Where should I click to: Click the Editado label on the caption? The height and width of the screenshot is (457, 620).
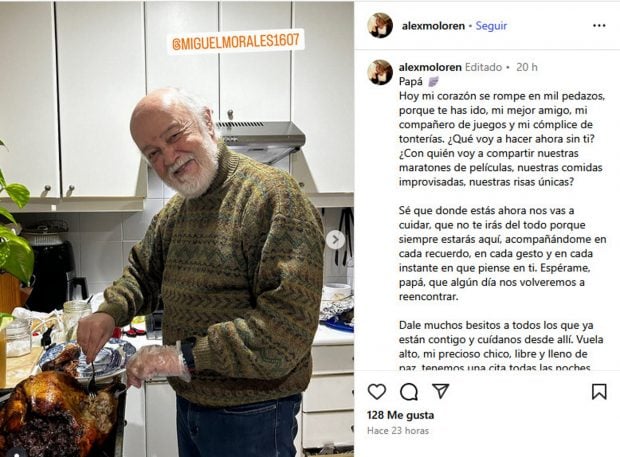[x=483, y=67]
